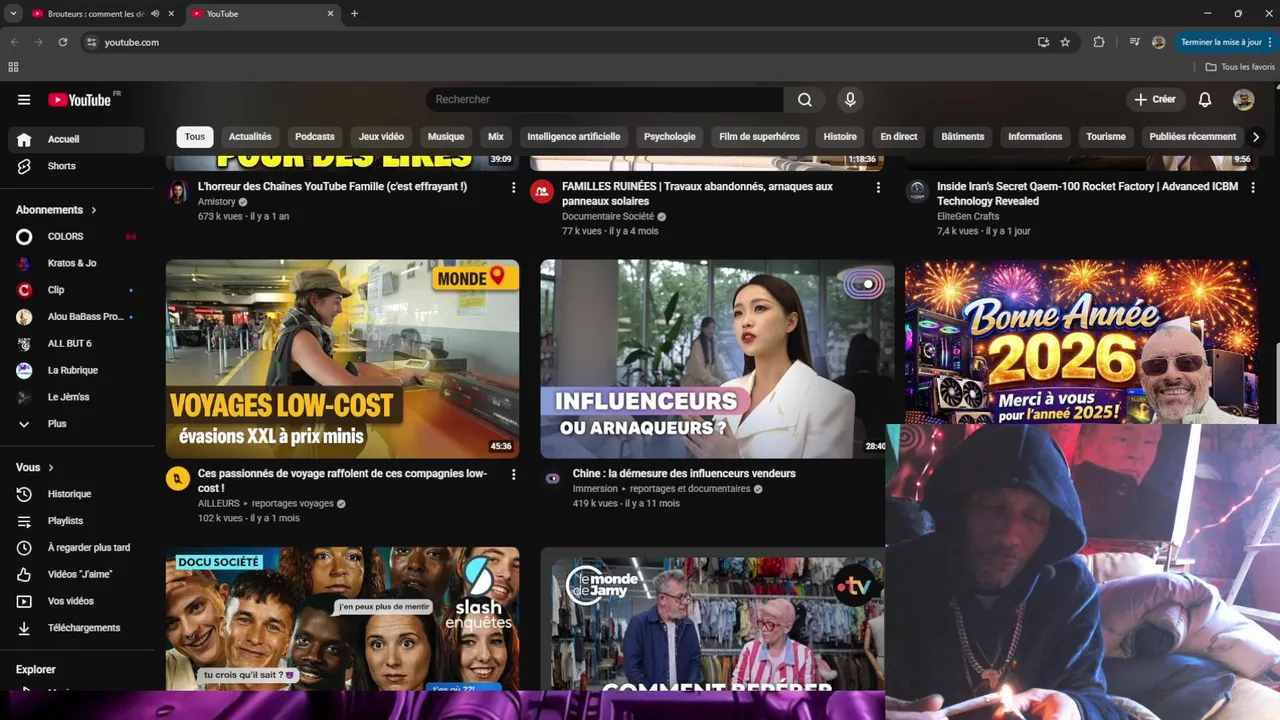The height and width of the screenshot is (720, 1280).
Task: Open Vidéos "J'aime" list
Action: pyautogui.click(x=76, y=574)
